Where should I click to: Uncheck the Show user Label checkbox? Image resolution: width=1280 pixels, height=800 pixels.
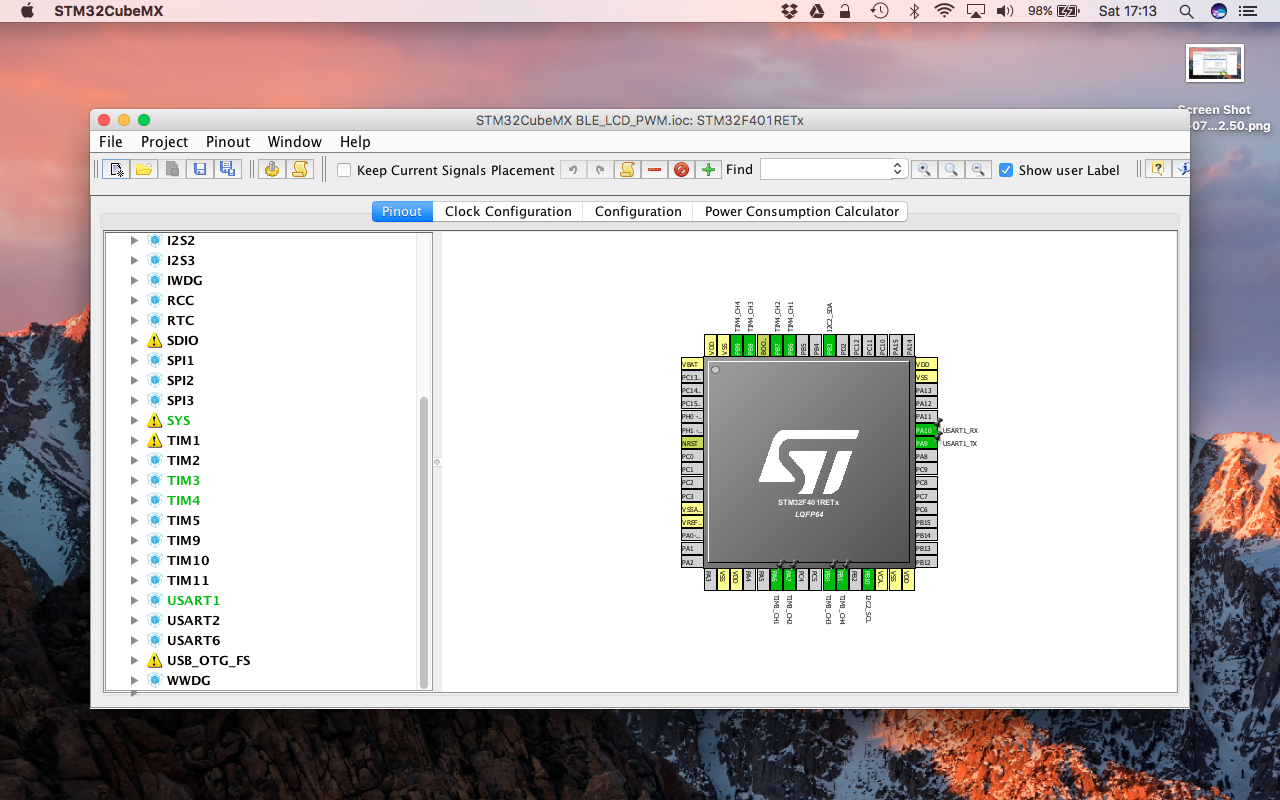point(1006,170)
